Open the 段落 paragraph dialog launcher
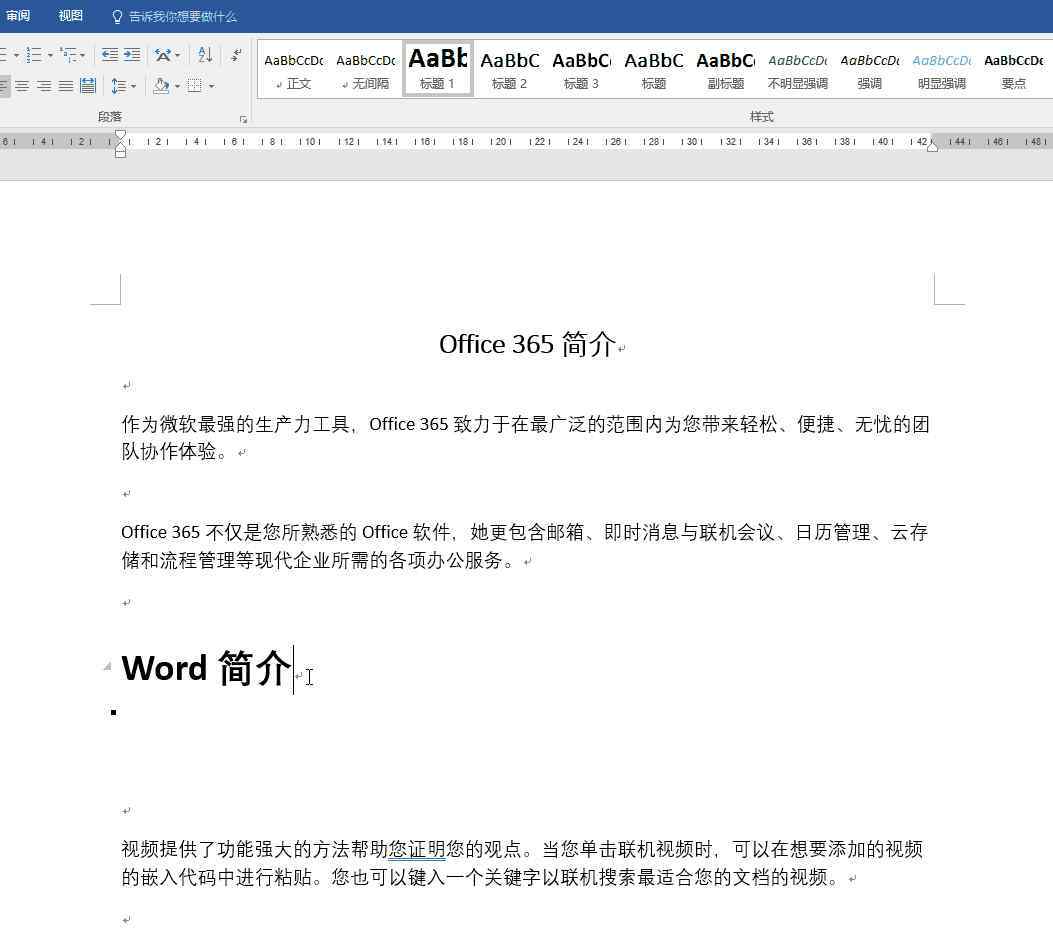This screenshot has height=933, width=1053. 243,120
